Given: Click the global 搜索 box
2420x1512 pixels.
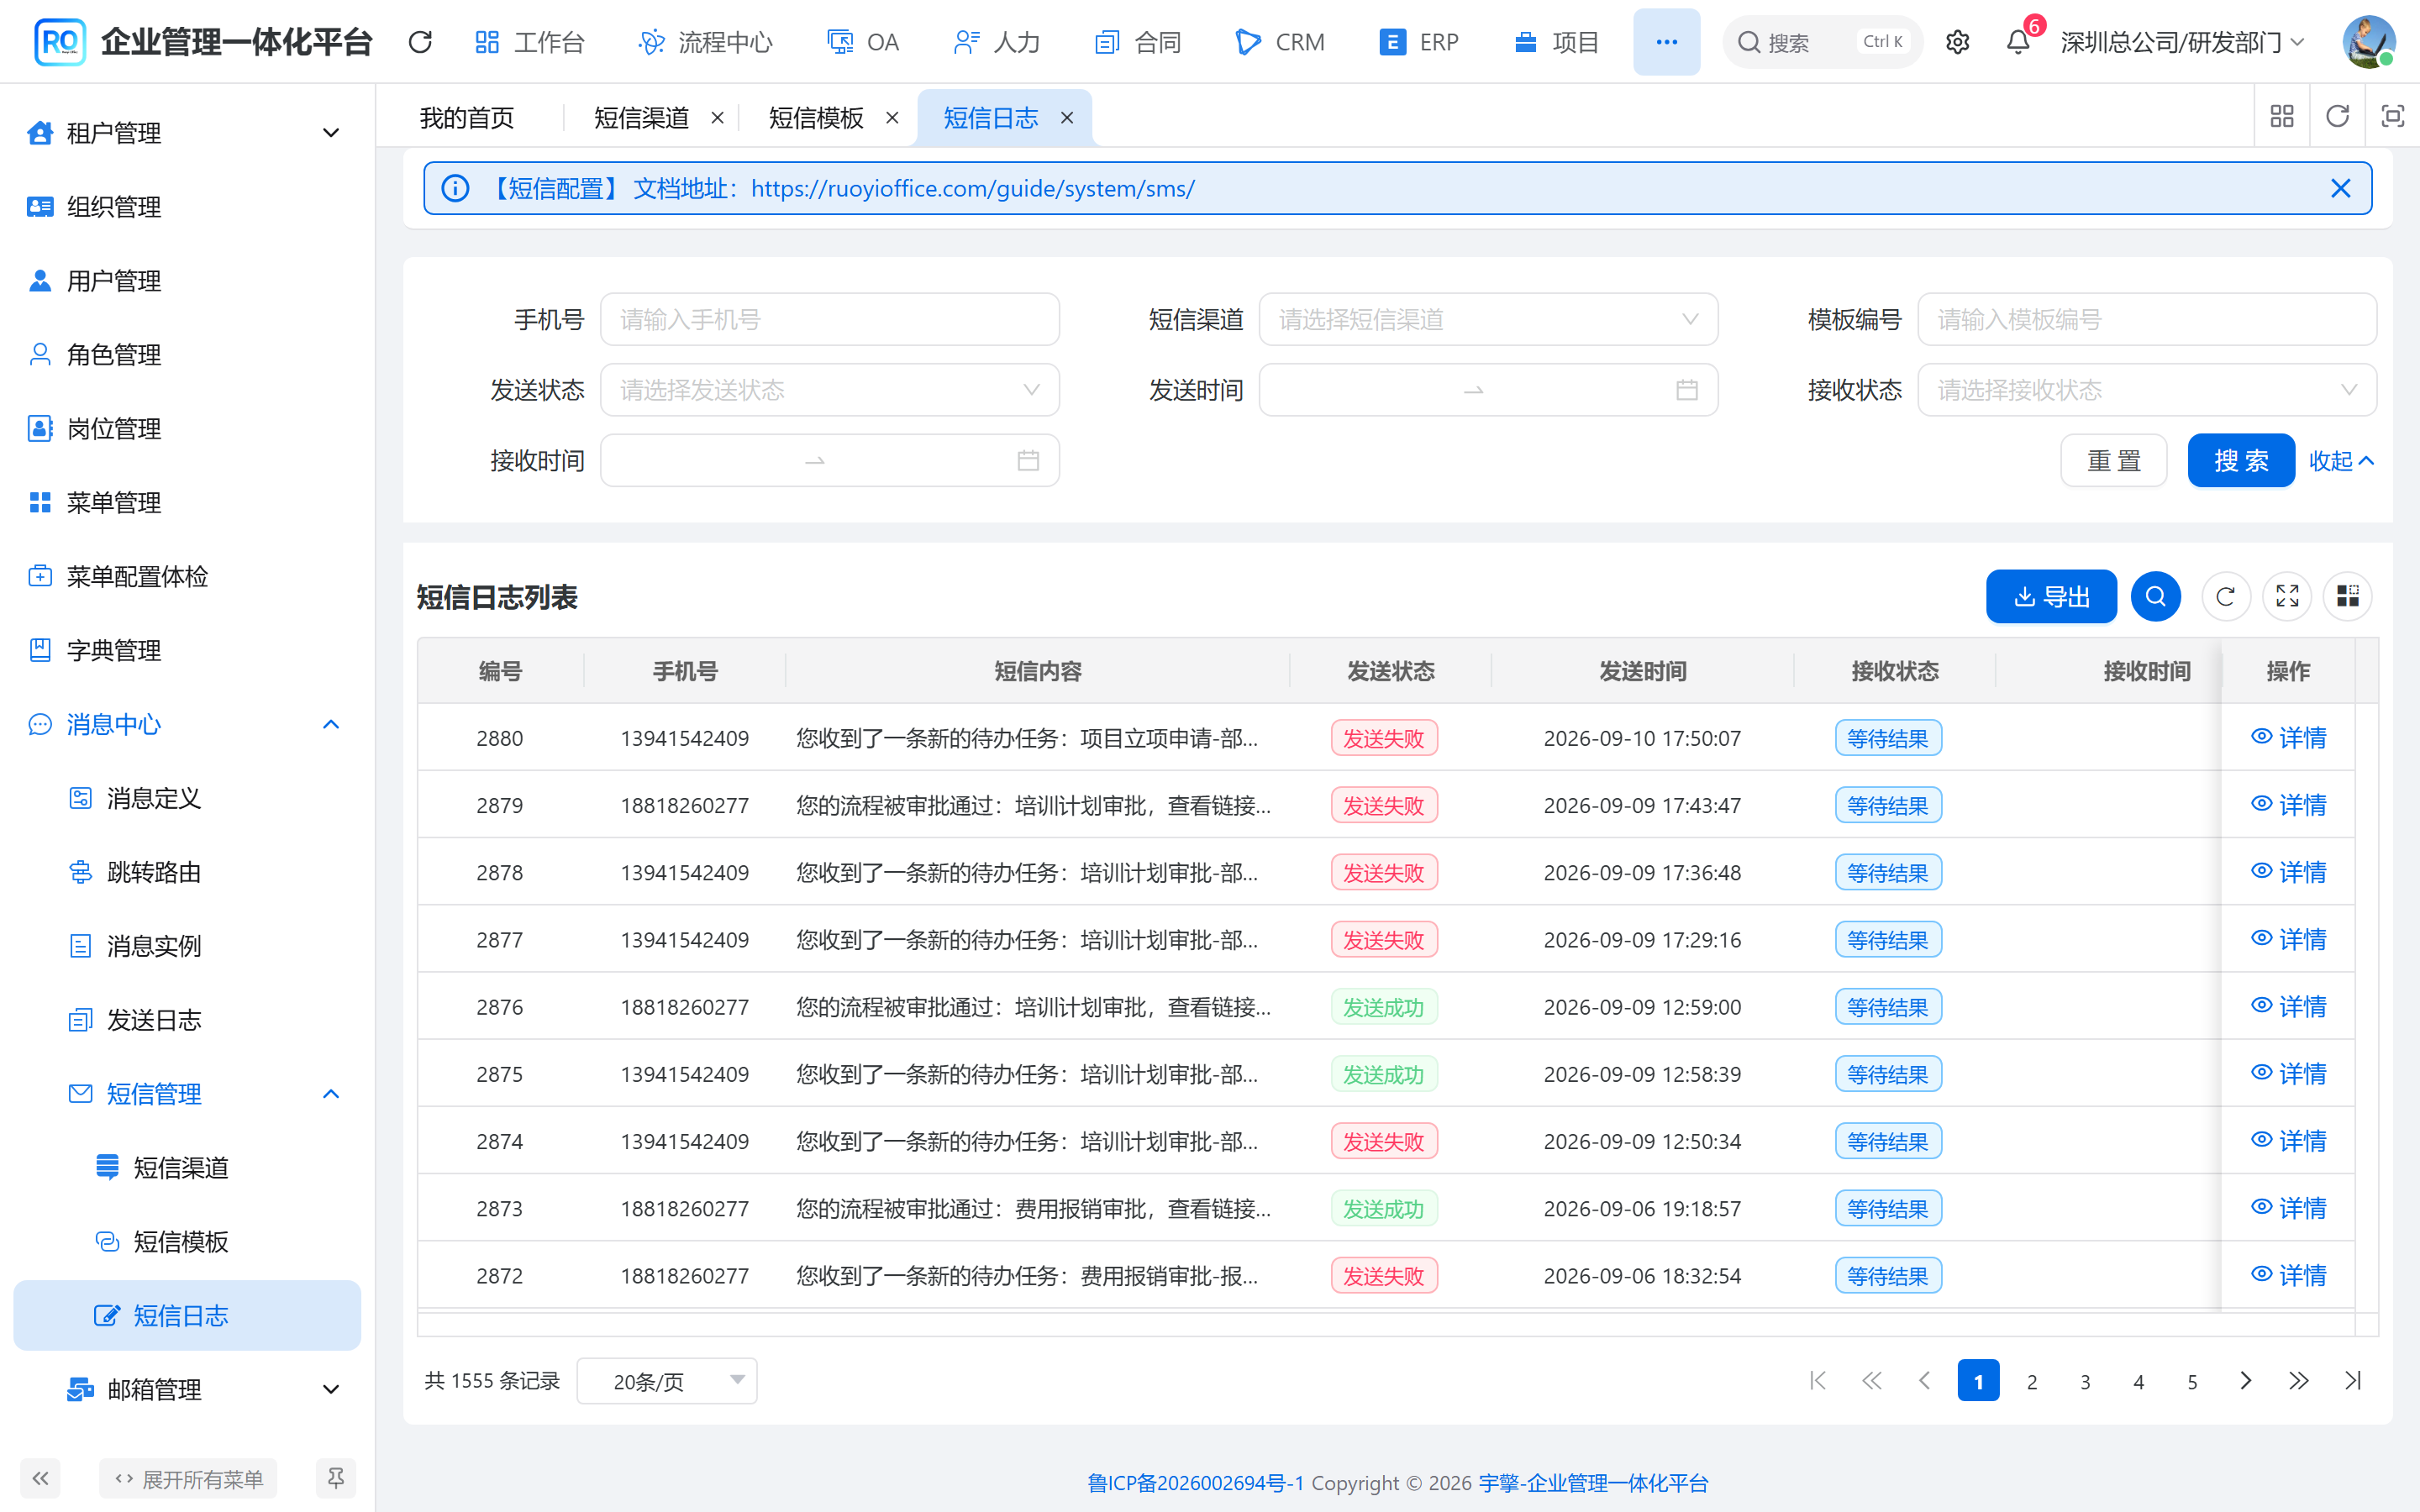Looking at the screenshot, I should pyautogui.click(x=1822, y=42).
